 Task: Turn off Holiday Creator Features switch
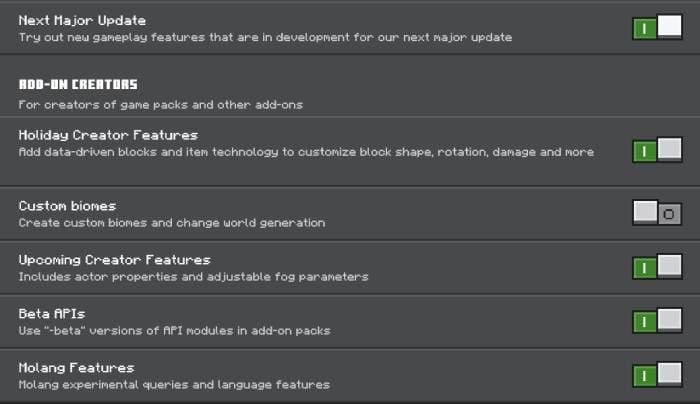(657, 151)
